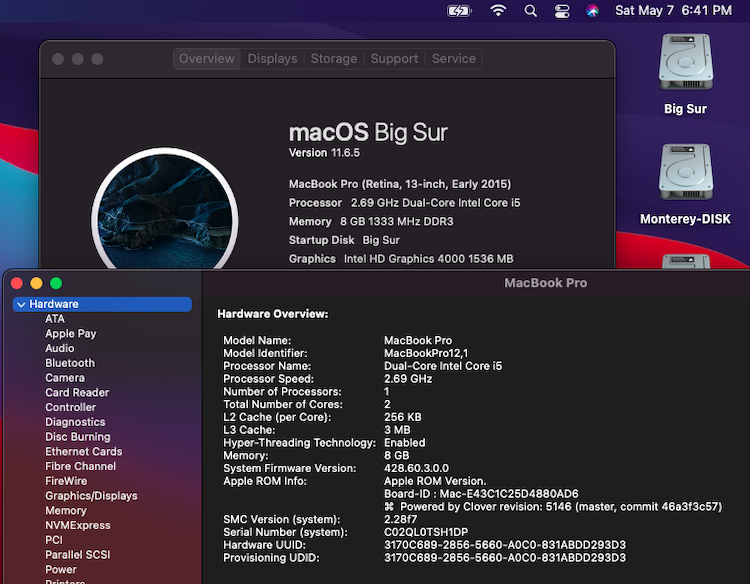Select PCI in the sidebar
Image resolution: width=750 pixels, height=584 pixels.
[54, 540]
